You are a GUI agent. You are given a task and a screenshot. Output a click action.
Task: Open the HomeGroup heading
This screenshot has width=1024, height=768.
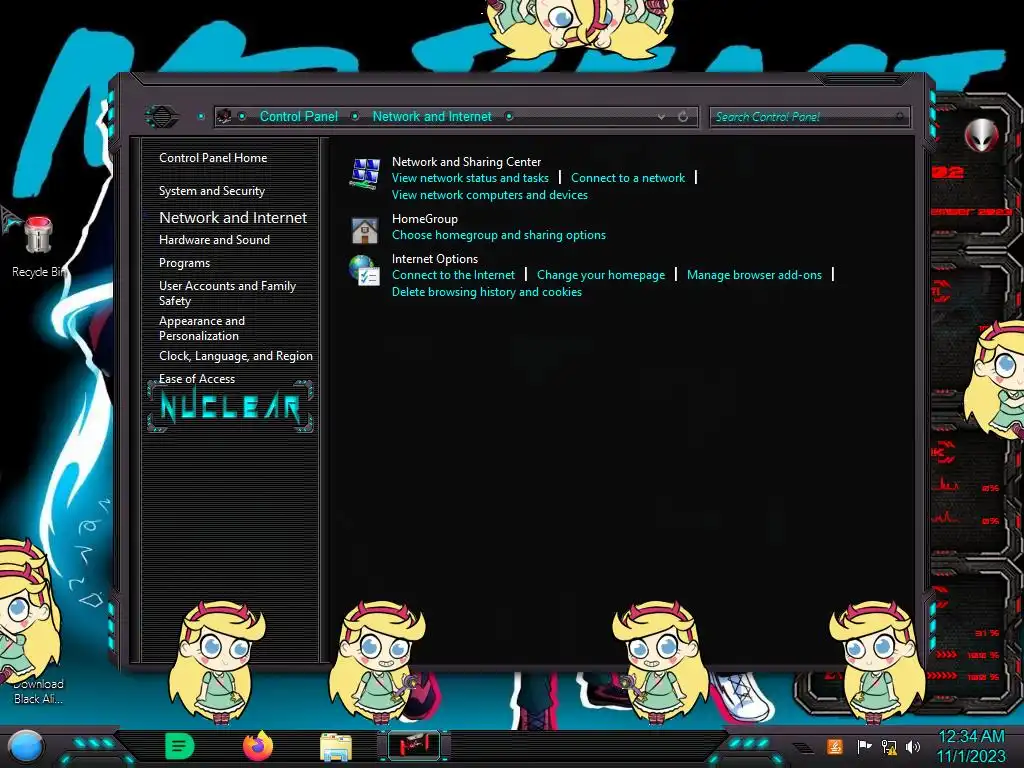point(424,219)
